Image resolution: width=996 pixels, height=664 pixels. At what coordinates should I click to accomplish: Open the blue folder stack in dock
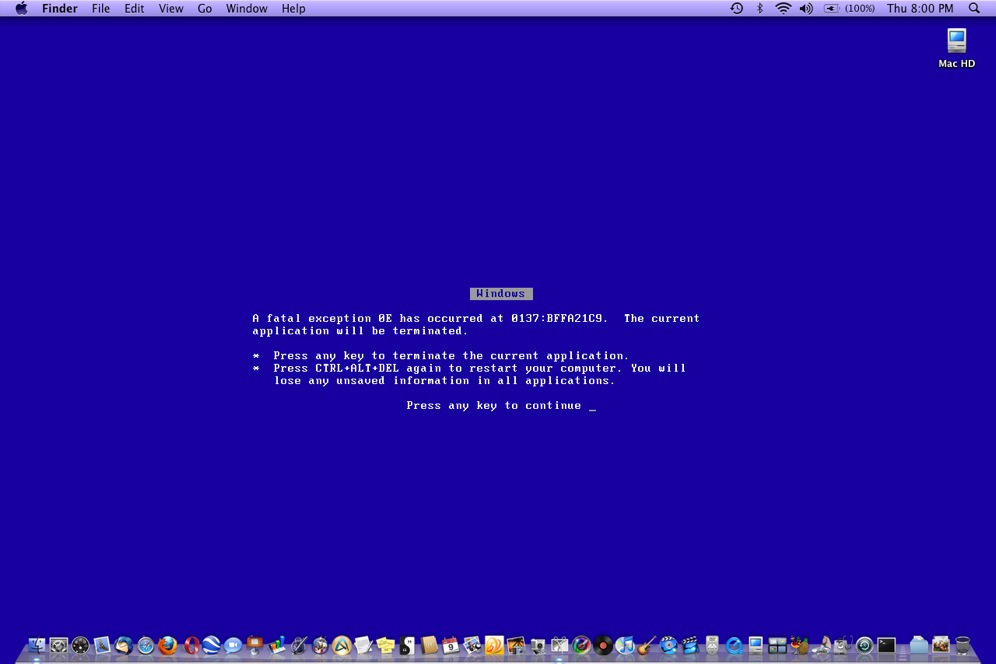point(919,646)
